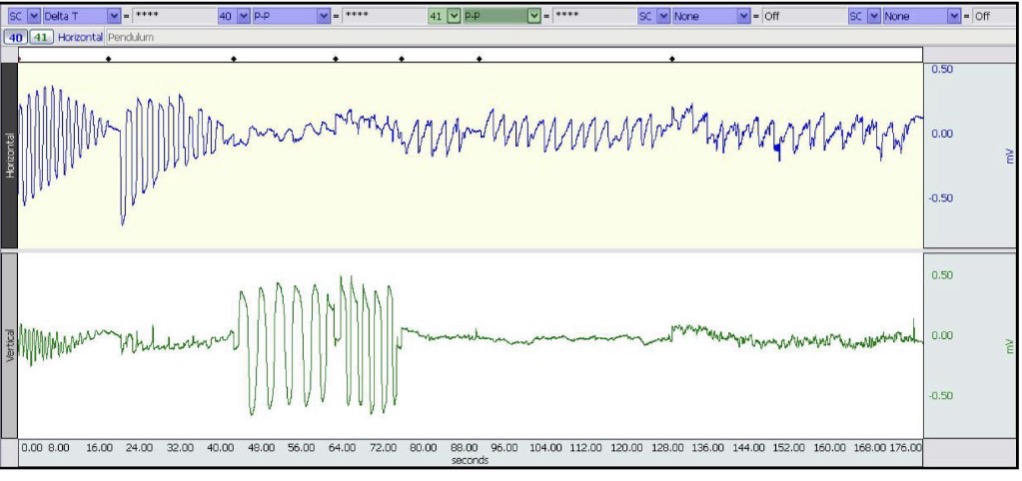Open the P-P dropdown for channel 40
The width and height of the screenshot is (1022, 481).
click(x=323, y=17)
